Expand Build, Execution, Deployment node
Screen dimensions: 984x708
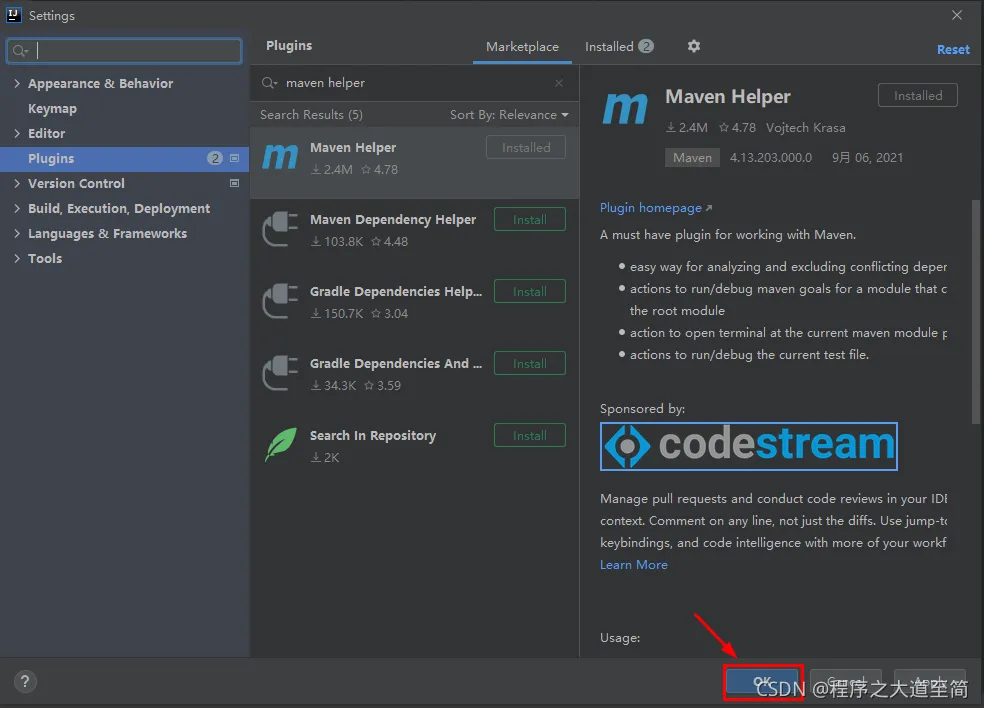[x=17, y=208]
